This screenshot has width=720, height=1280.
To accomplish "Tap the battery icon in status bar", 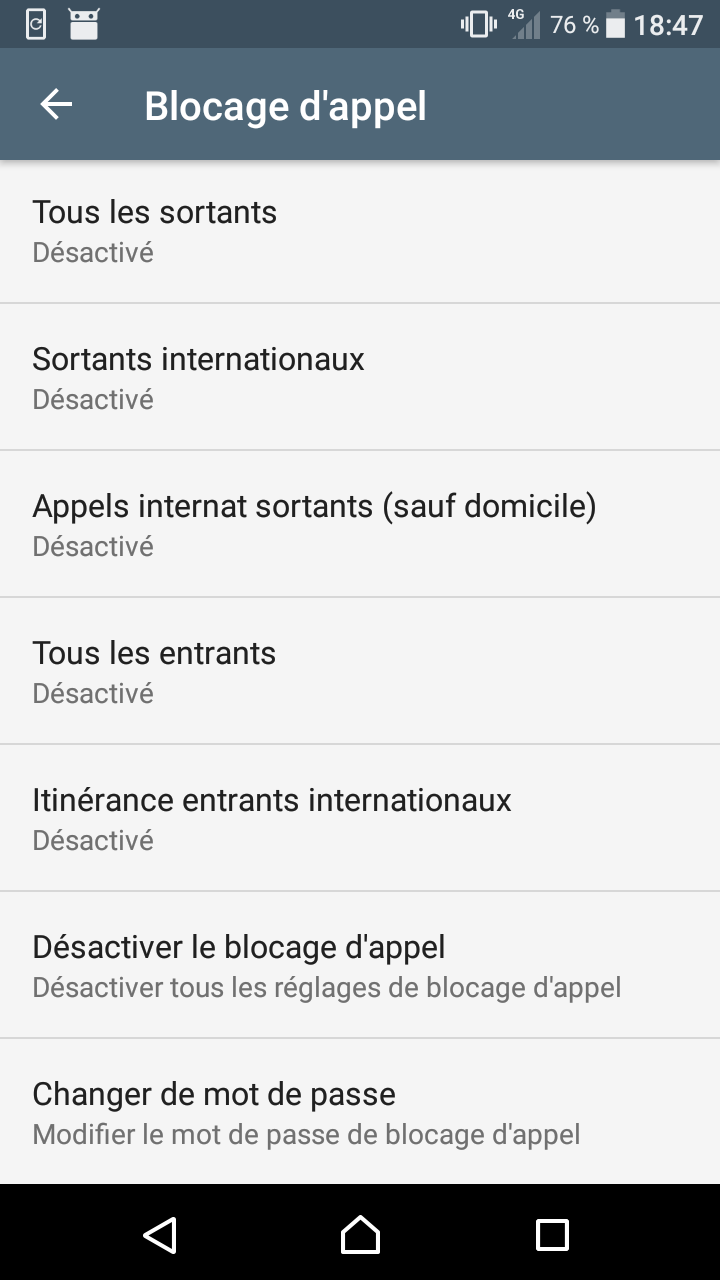I will (x=616, y=24).
